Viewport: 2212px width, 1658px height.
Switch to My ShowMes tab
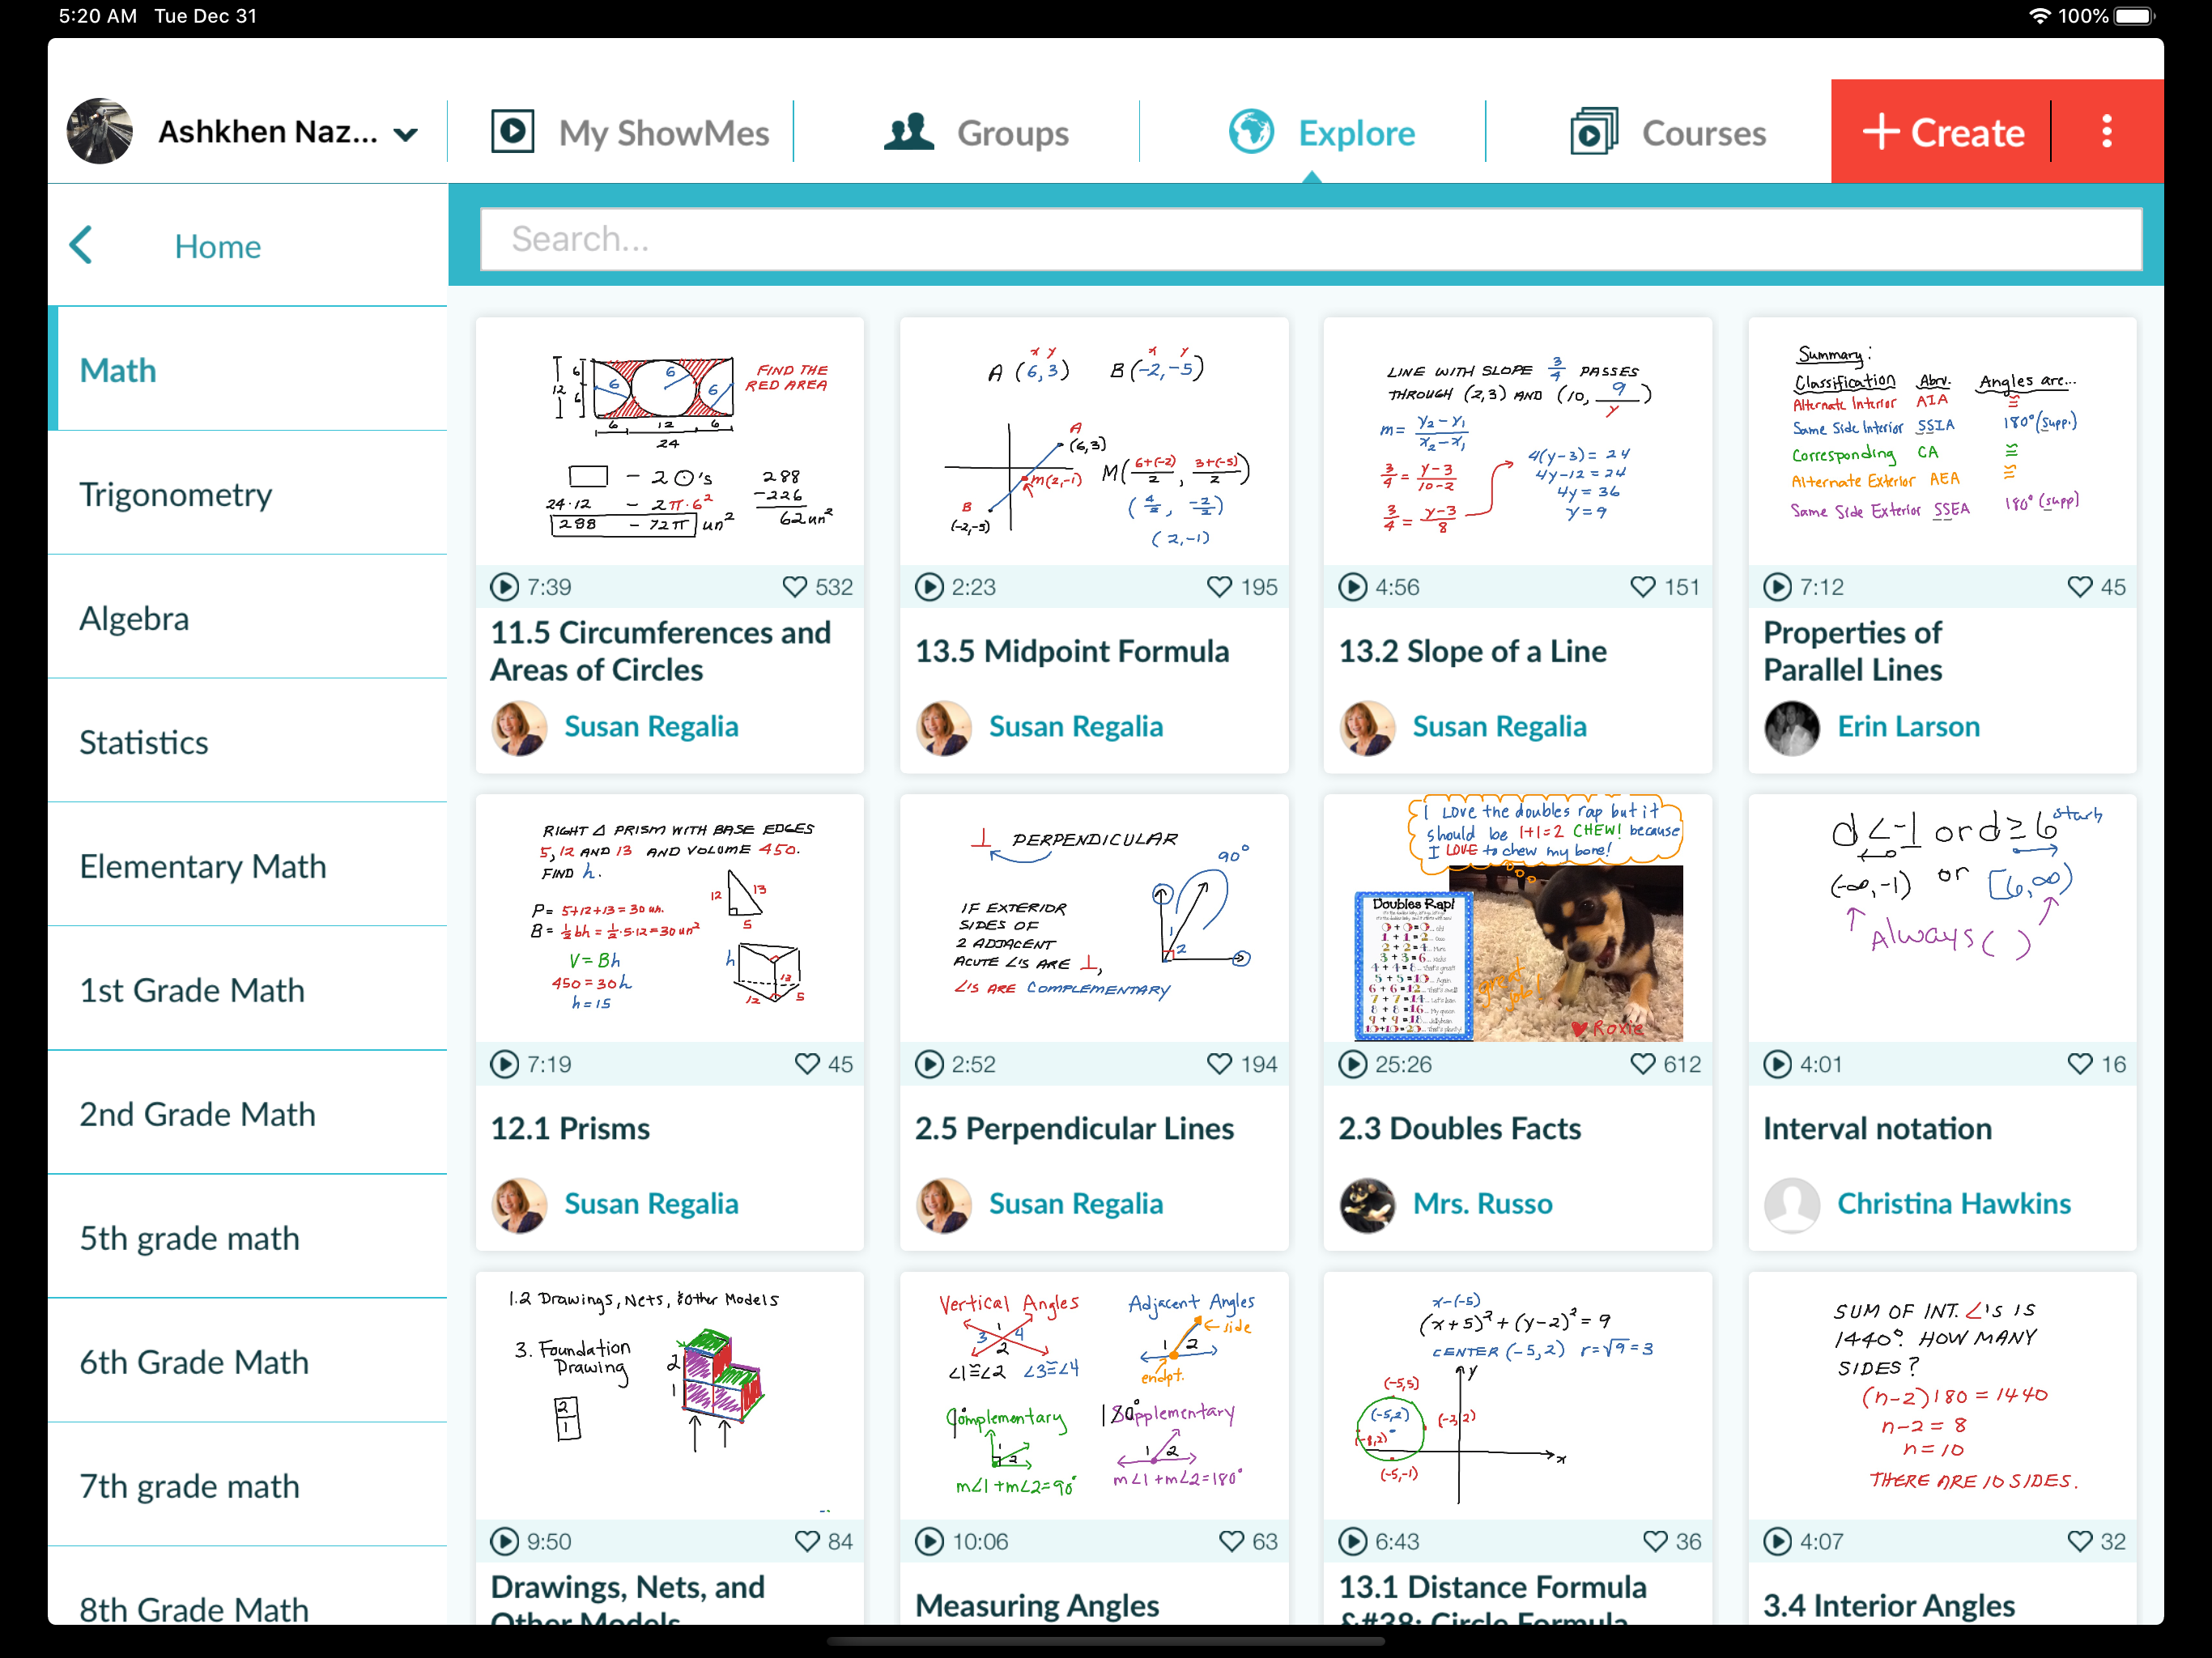[630, 132]
